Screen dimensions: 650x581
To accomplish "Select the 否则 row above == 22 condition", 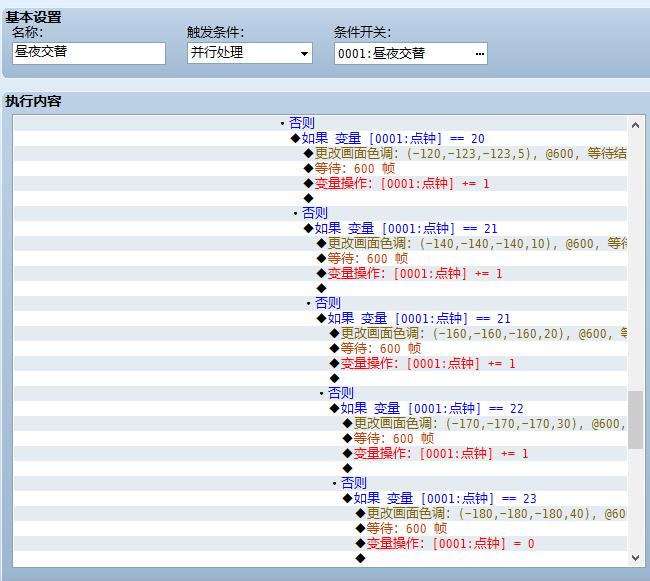I will tap(320, 393).
